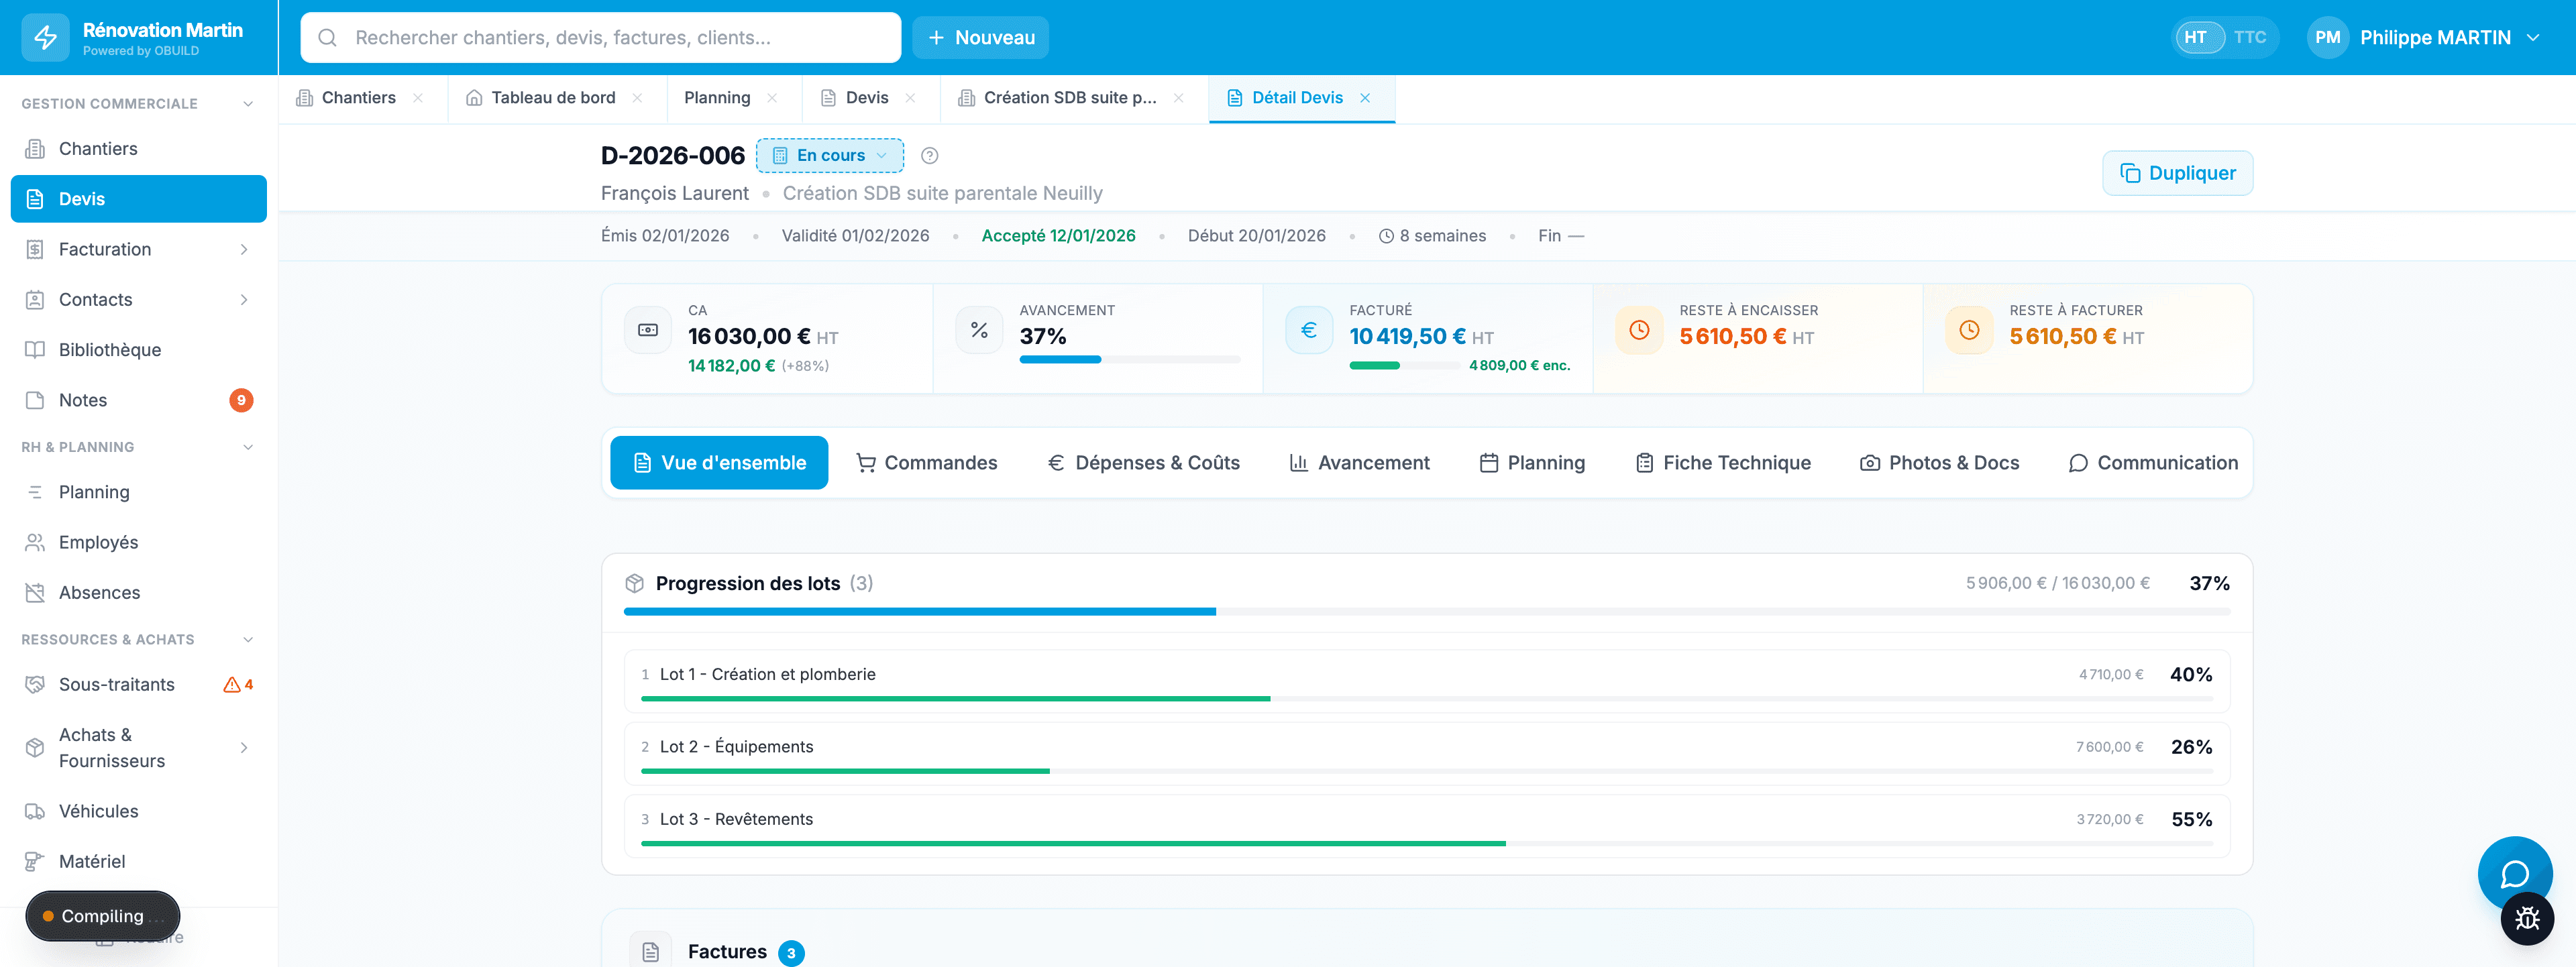This screenshot has height=967, width=2576.
Task: Expand the Contacts submenu
Action: click(x=244, y=300)
